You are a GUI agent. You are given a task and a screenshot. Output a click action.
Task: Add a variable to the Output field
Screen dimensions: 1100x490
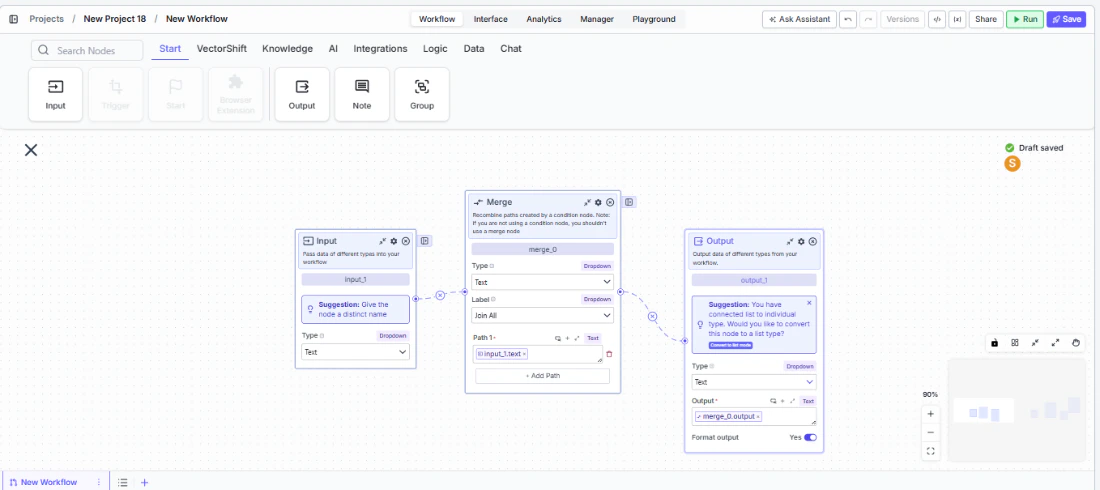782,401
